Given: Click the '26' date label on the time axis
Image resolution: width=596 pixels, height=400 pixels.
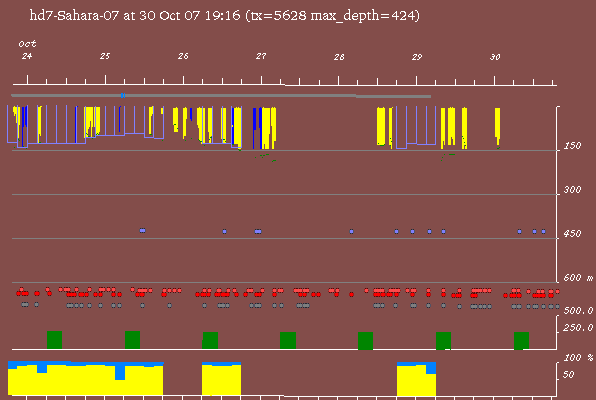Looking at the screenshot, I should tap(183, 56).
